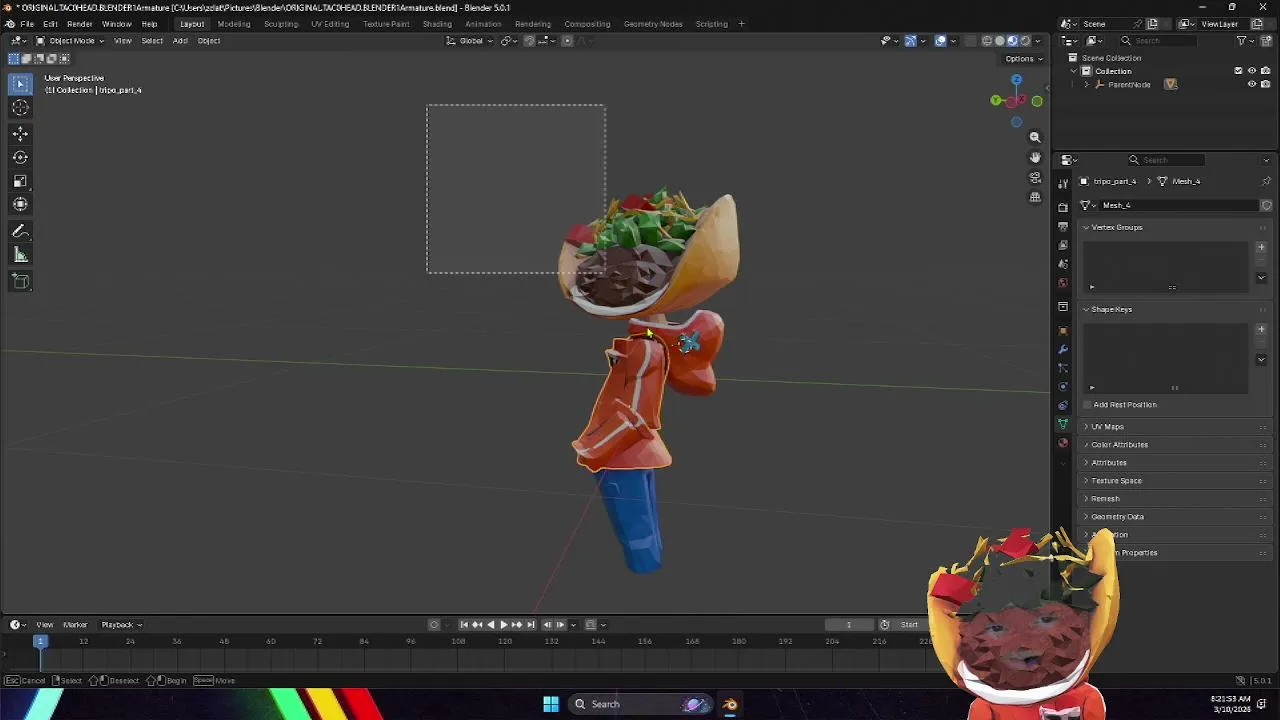This screenshot has width=1280, height=720.
Task: Click the timeline Playback button
Action: [120, 625]
